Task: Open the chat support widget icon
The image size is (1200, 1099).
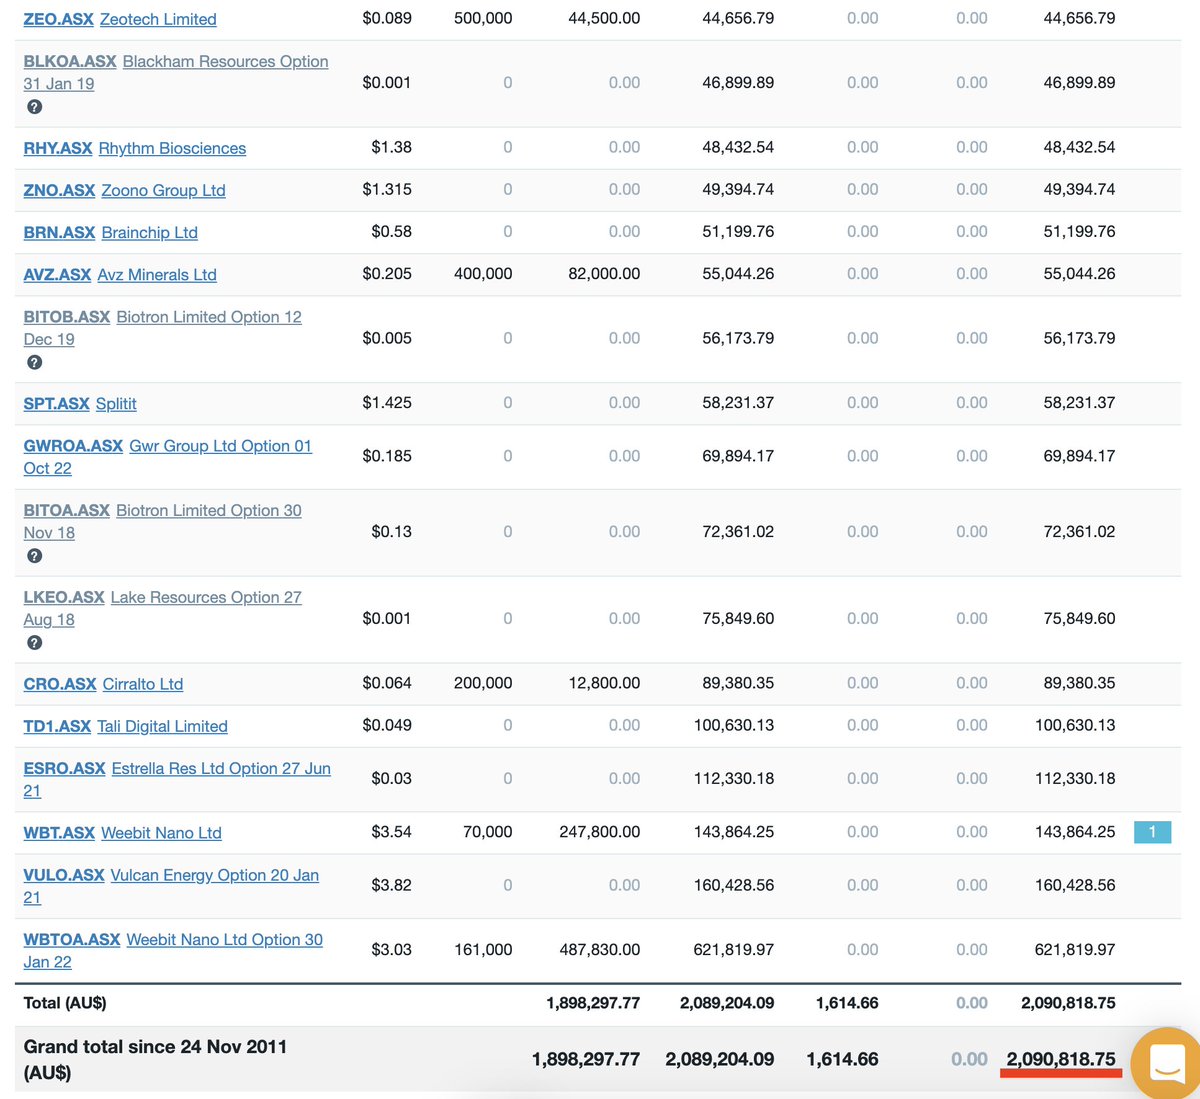Action: (1168, 1062)
